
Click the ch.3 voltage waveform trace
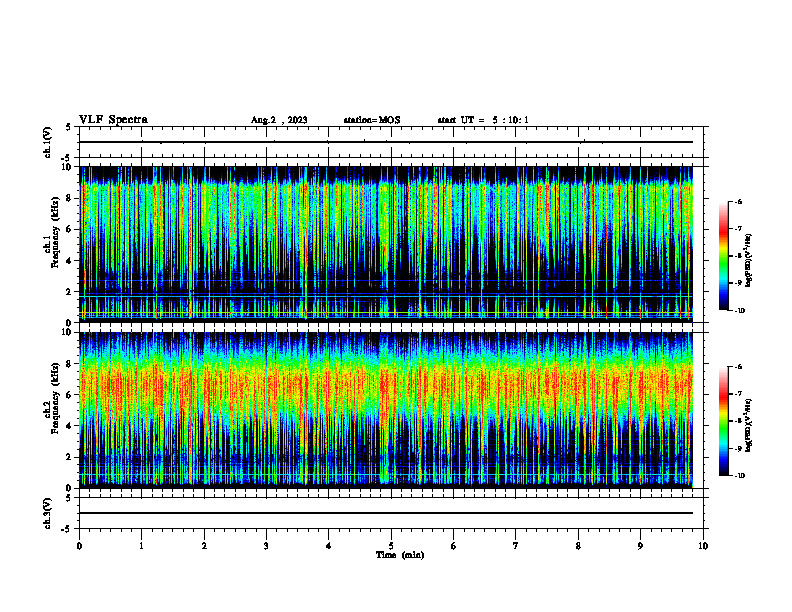tap(386, 513)
